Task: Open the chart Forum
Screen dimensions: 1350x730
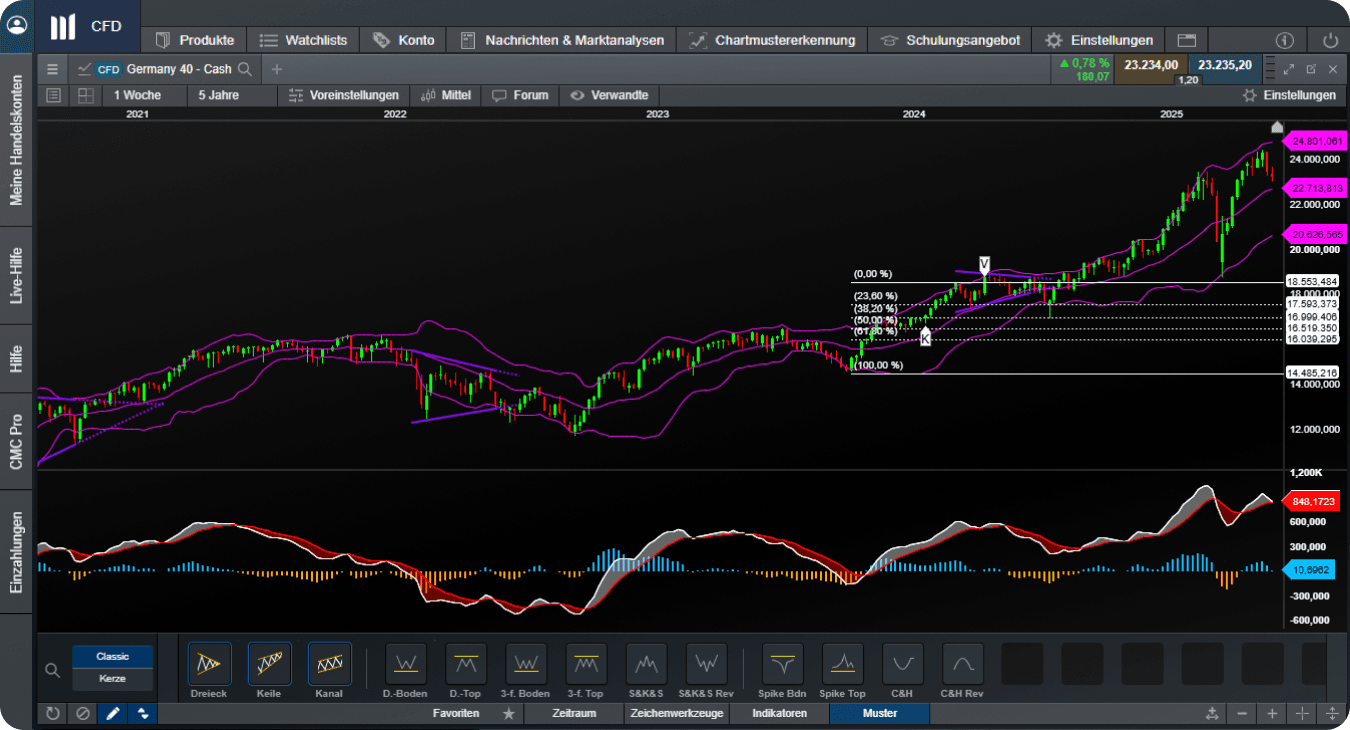Action: 520,95
